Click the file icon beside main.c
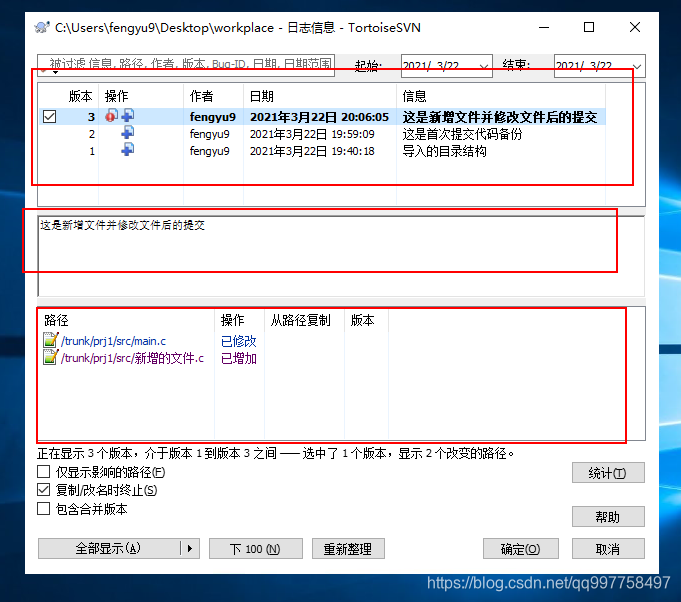 (x=51, y=340)
